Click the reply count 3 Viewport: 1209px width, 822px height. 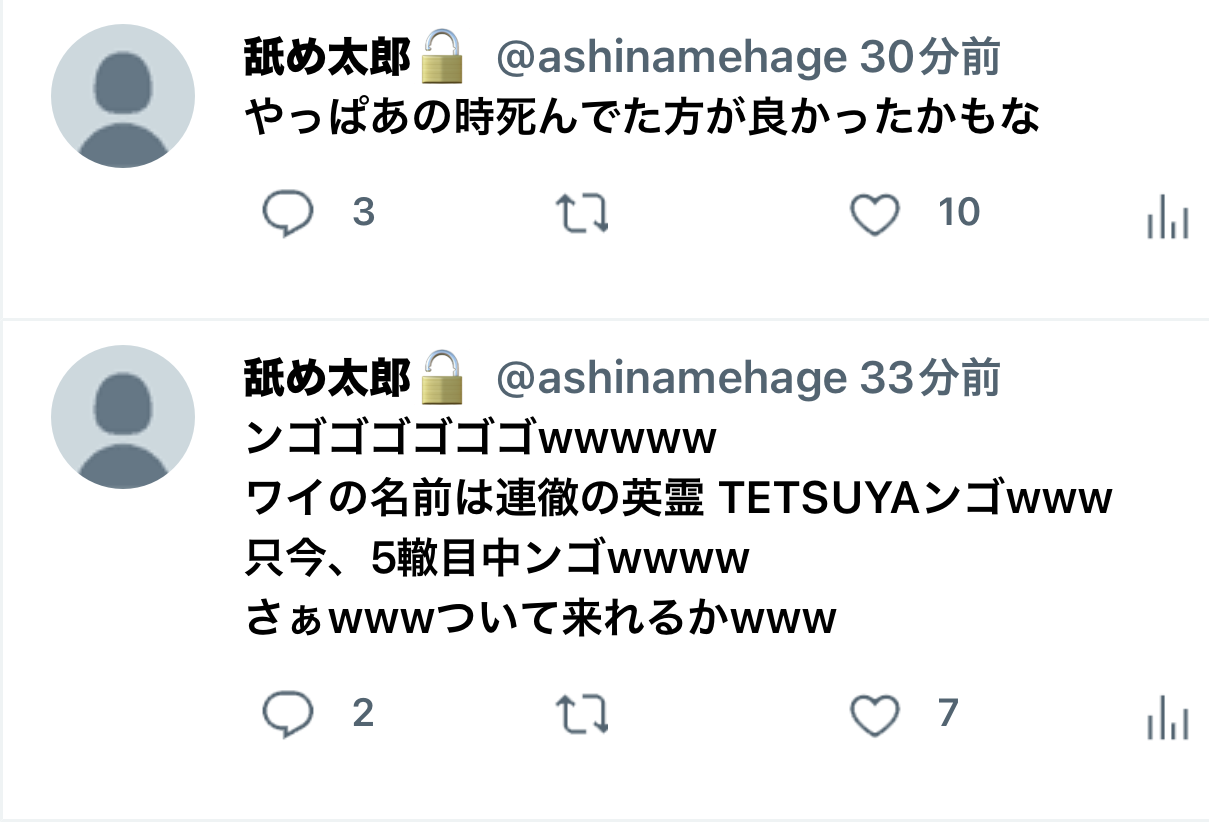364,213
